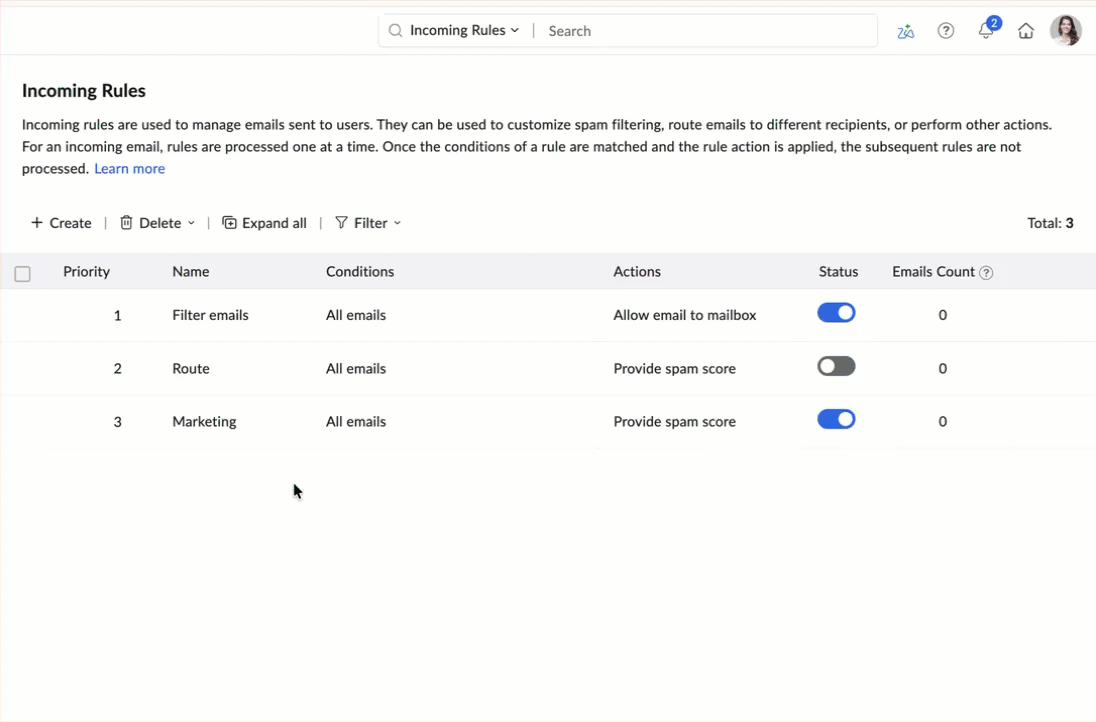Open the notifications bell icon
Viewport: 1096px width, 722px height.
click(986, 31)
